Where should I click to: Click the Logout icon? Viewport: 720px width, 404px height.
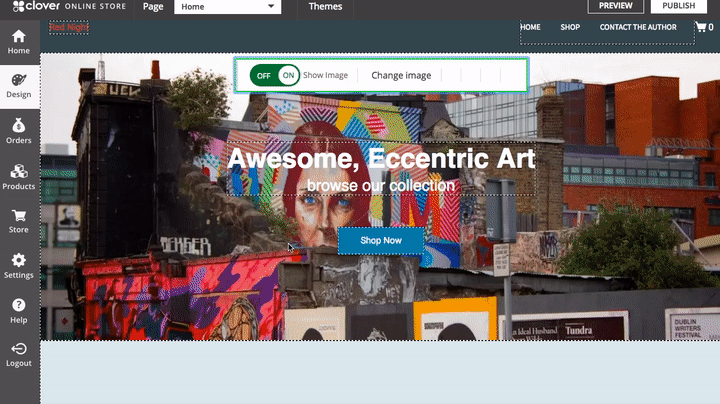pos(19,349)
